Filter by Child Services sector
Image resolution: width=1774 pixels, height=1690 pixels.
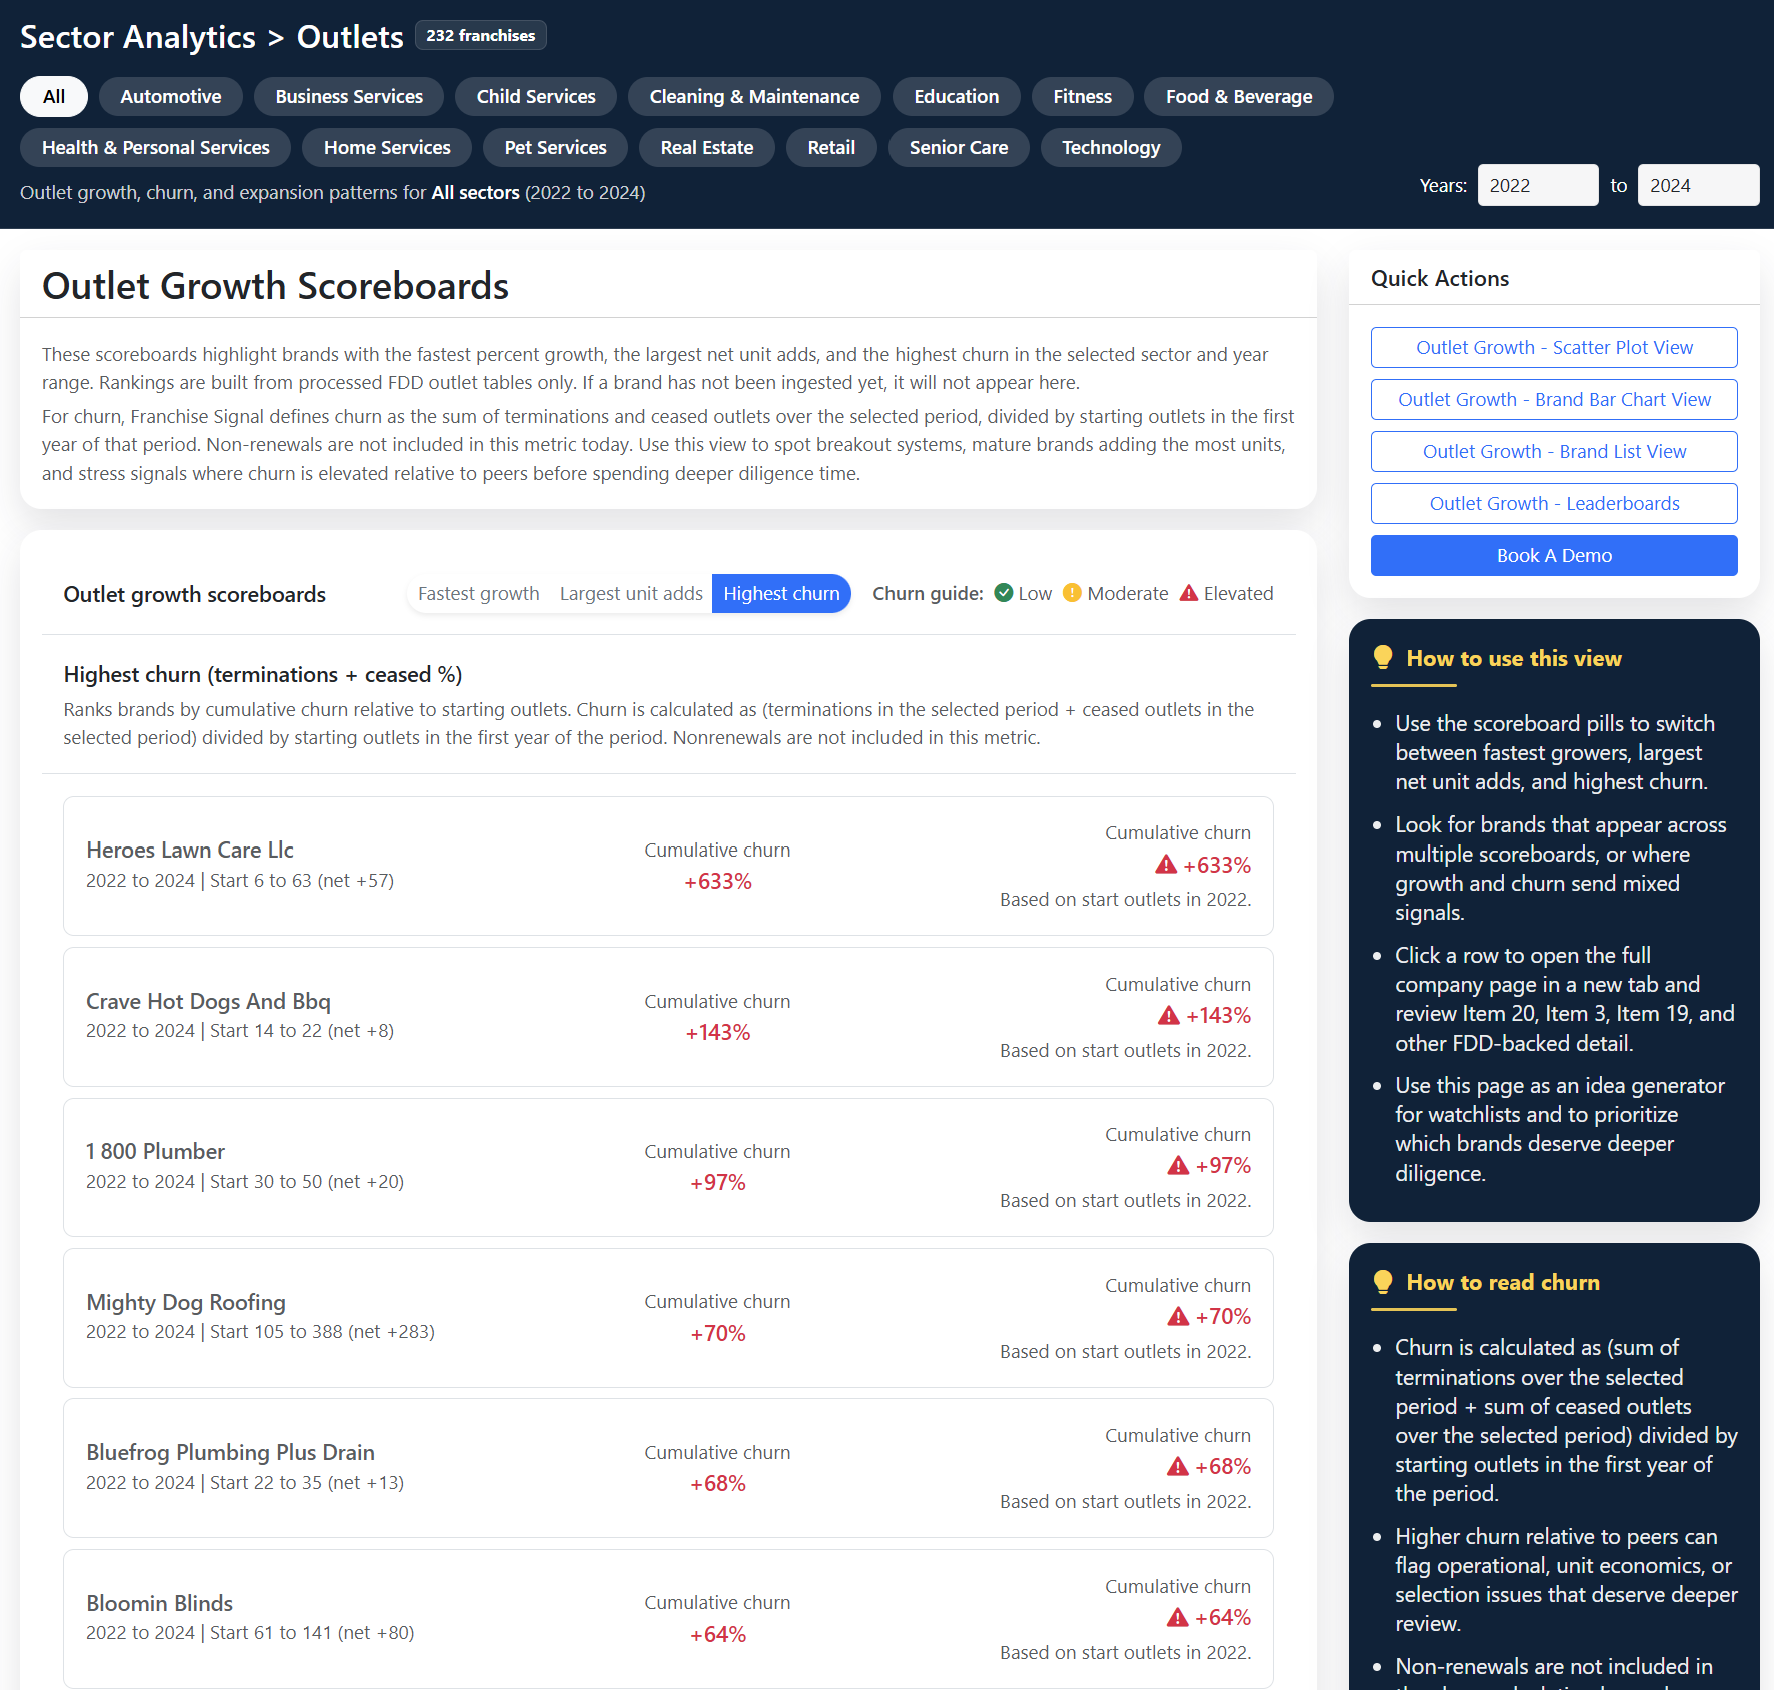pyautogui.click(x=536, y=97)
